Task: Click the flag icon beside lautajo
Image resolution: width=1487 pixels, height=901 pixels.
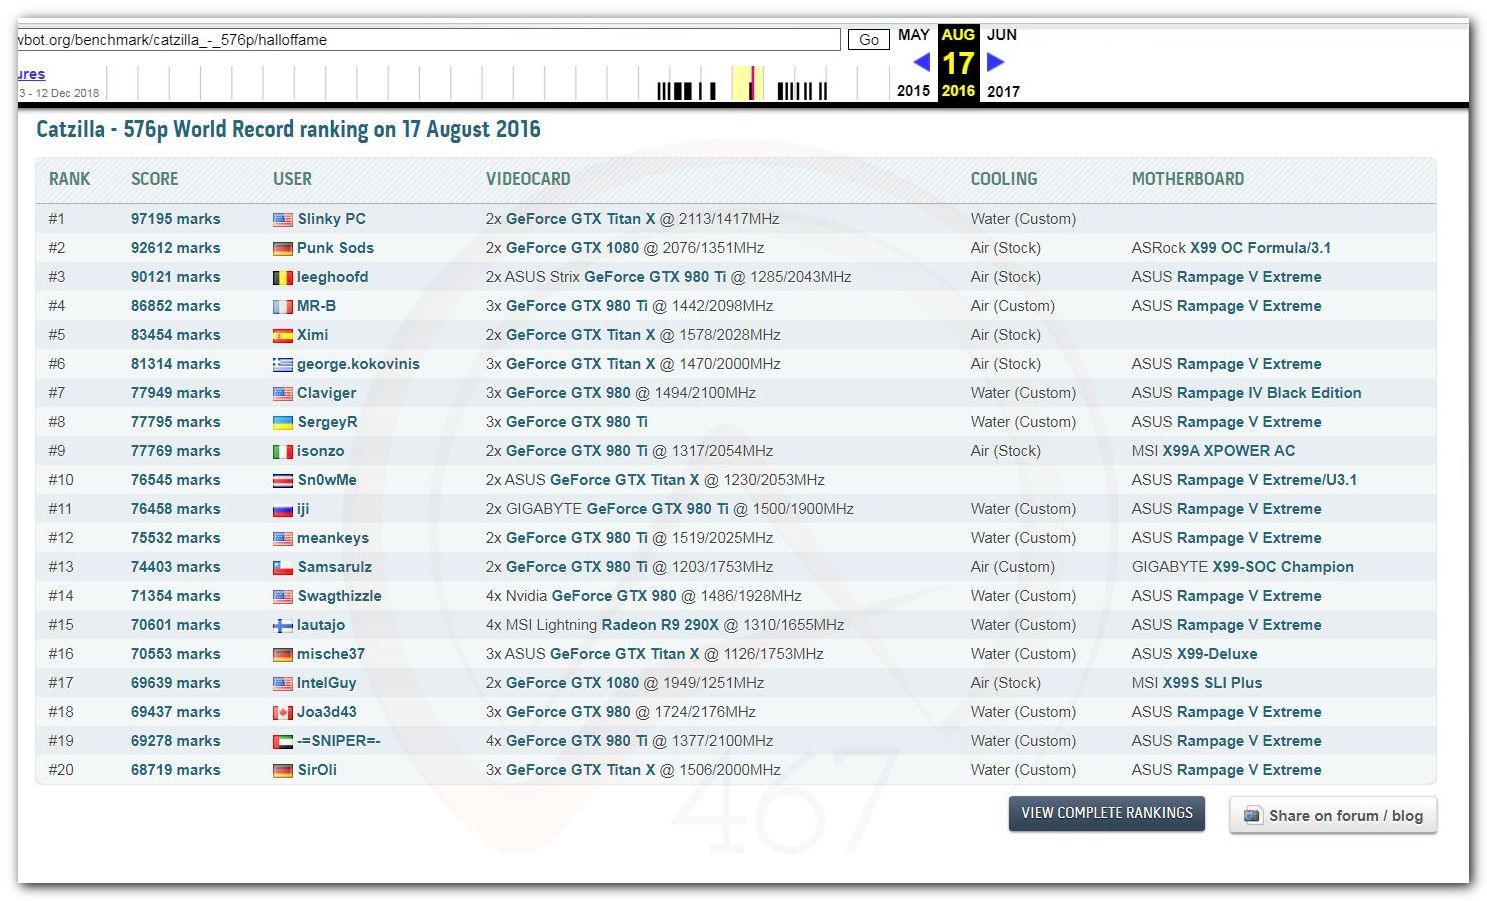Action: click(283, 625)
